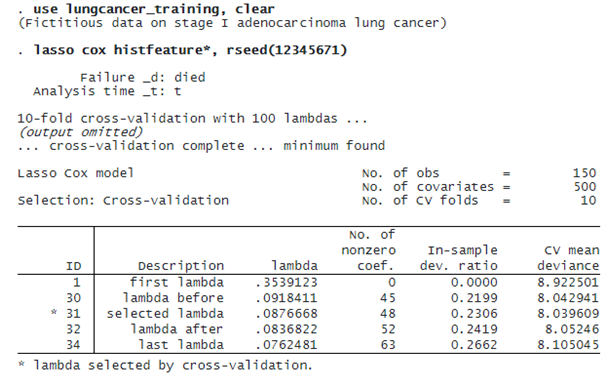The height and width of the screenshot is (374, 610).
Task: Click the 'Analysis time _t: t' line
Action: (107, 91)
